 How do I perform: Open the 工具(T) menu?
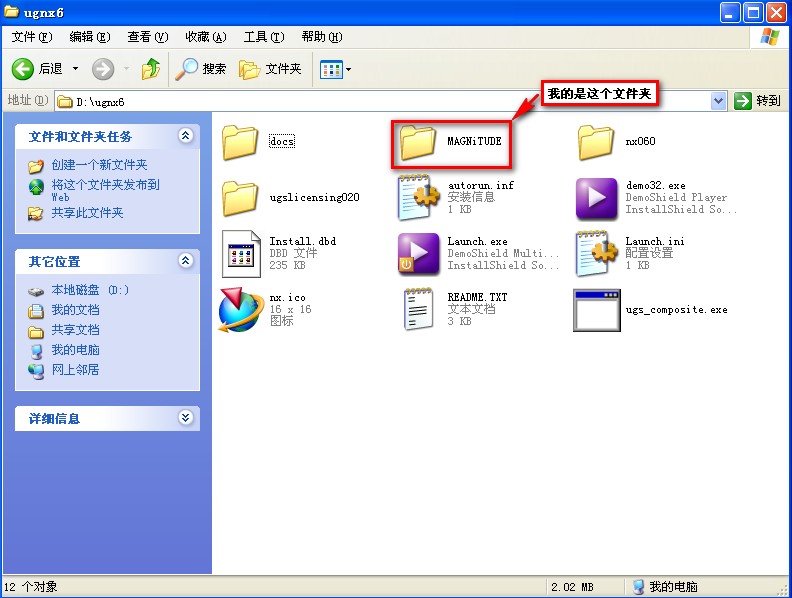pos(264,37)
